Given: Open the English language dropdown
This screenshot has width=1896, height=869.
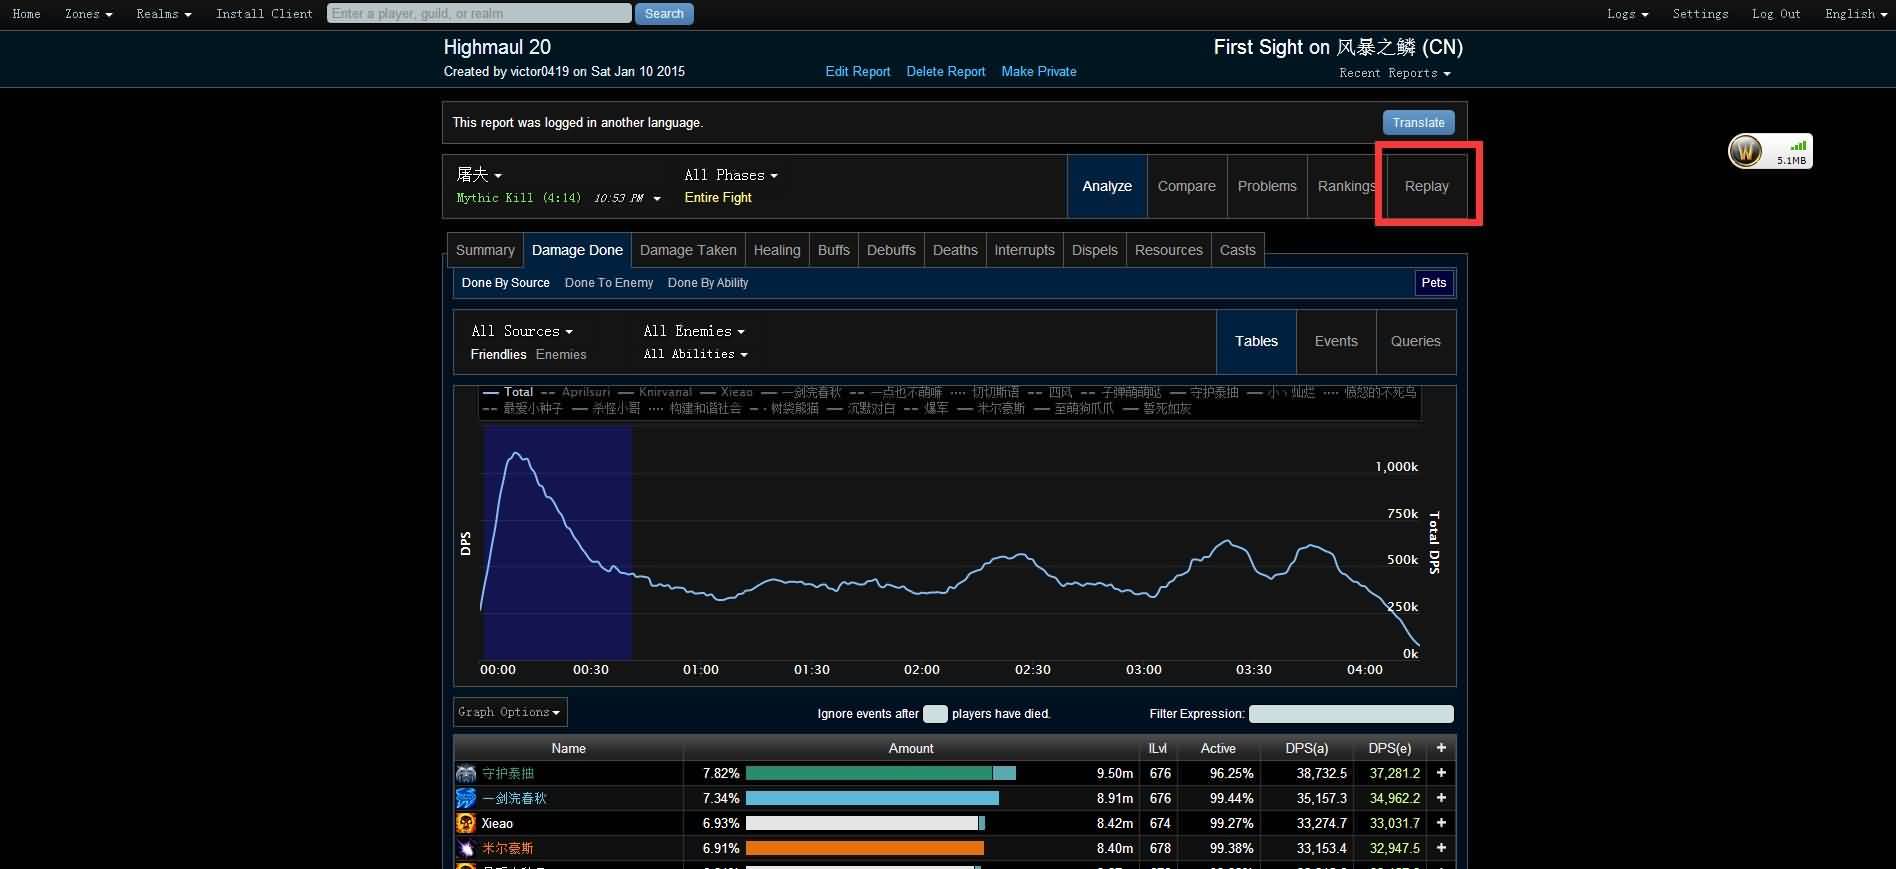Looking at the screenshot, I should click(1855, 14).
